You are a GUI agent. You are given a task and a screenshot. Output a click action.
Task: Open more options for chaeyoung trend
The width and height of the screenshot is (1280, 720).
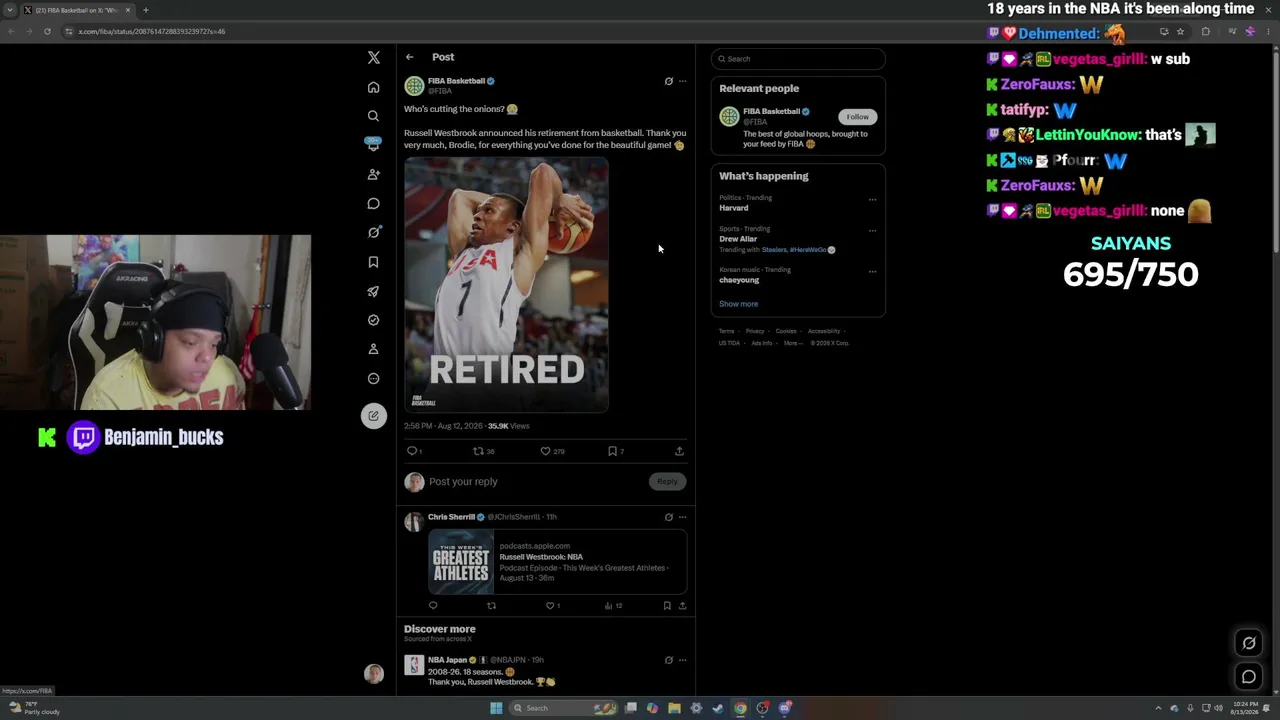point(872,271)
